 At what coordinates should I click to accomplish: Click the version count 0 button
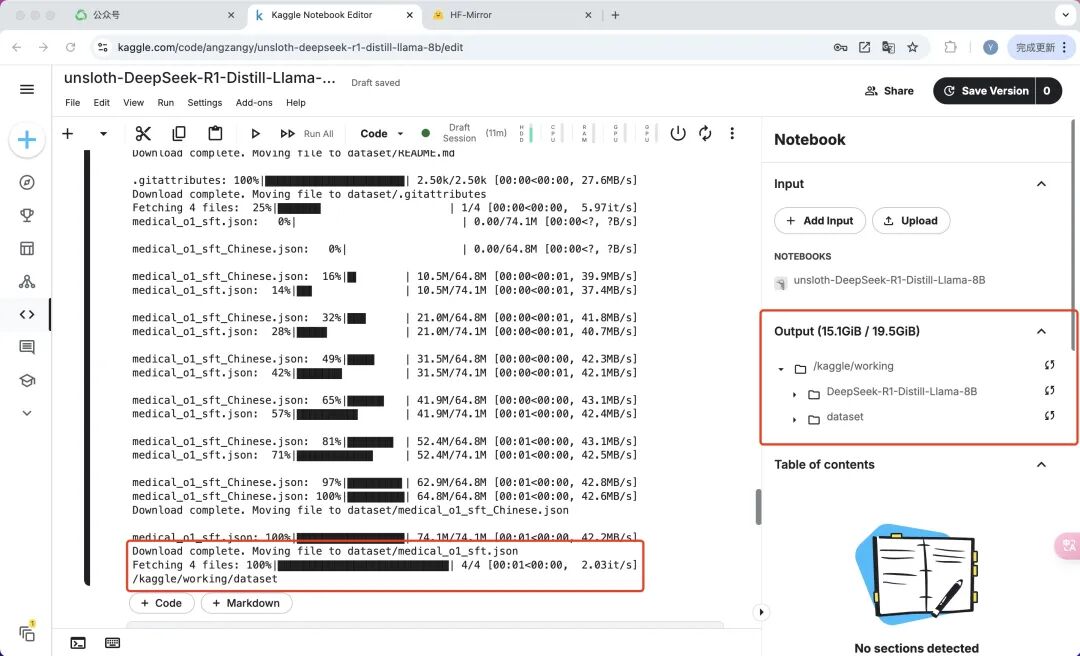(1048, 91)
